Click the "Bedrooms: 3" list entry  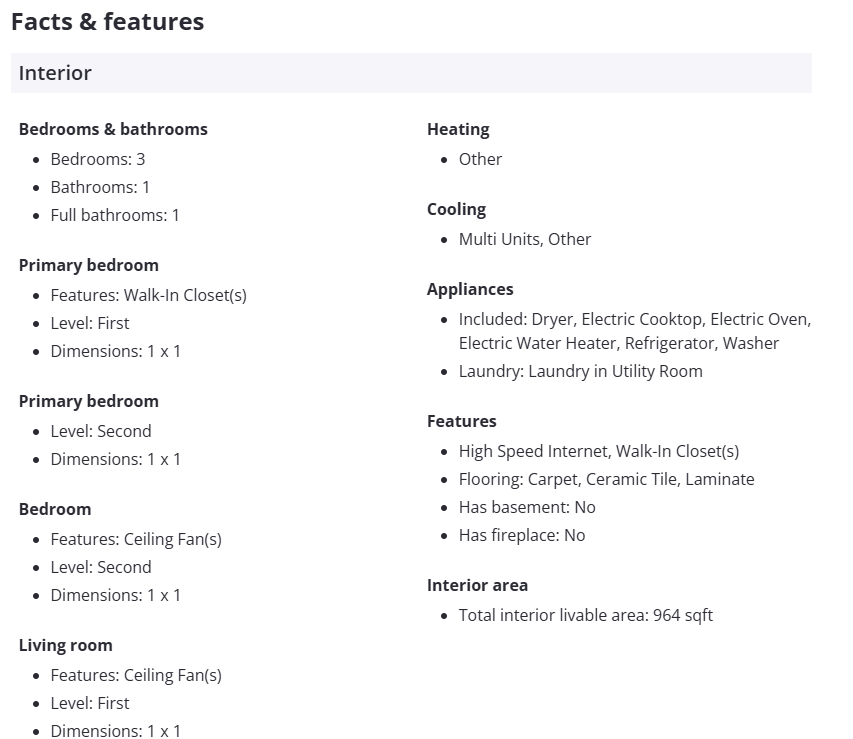[98, 159]
